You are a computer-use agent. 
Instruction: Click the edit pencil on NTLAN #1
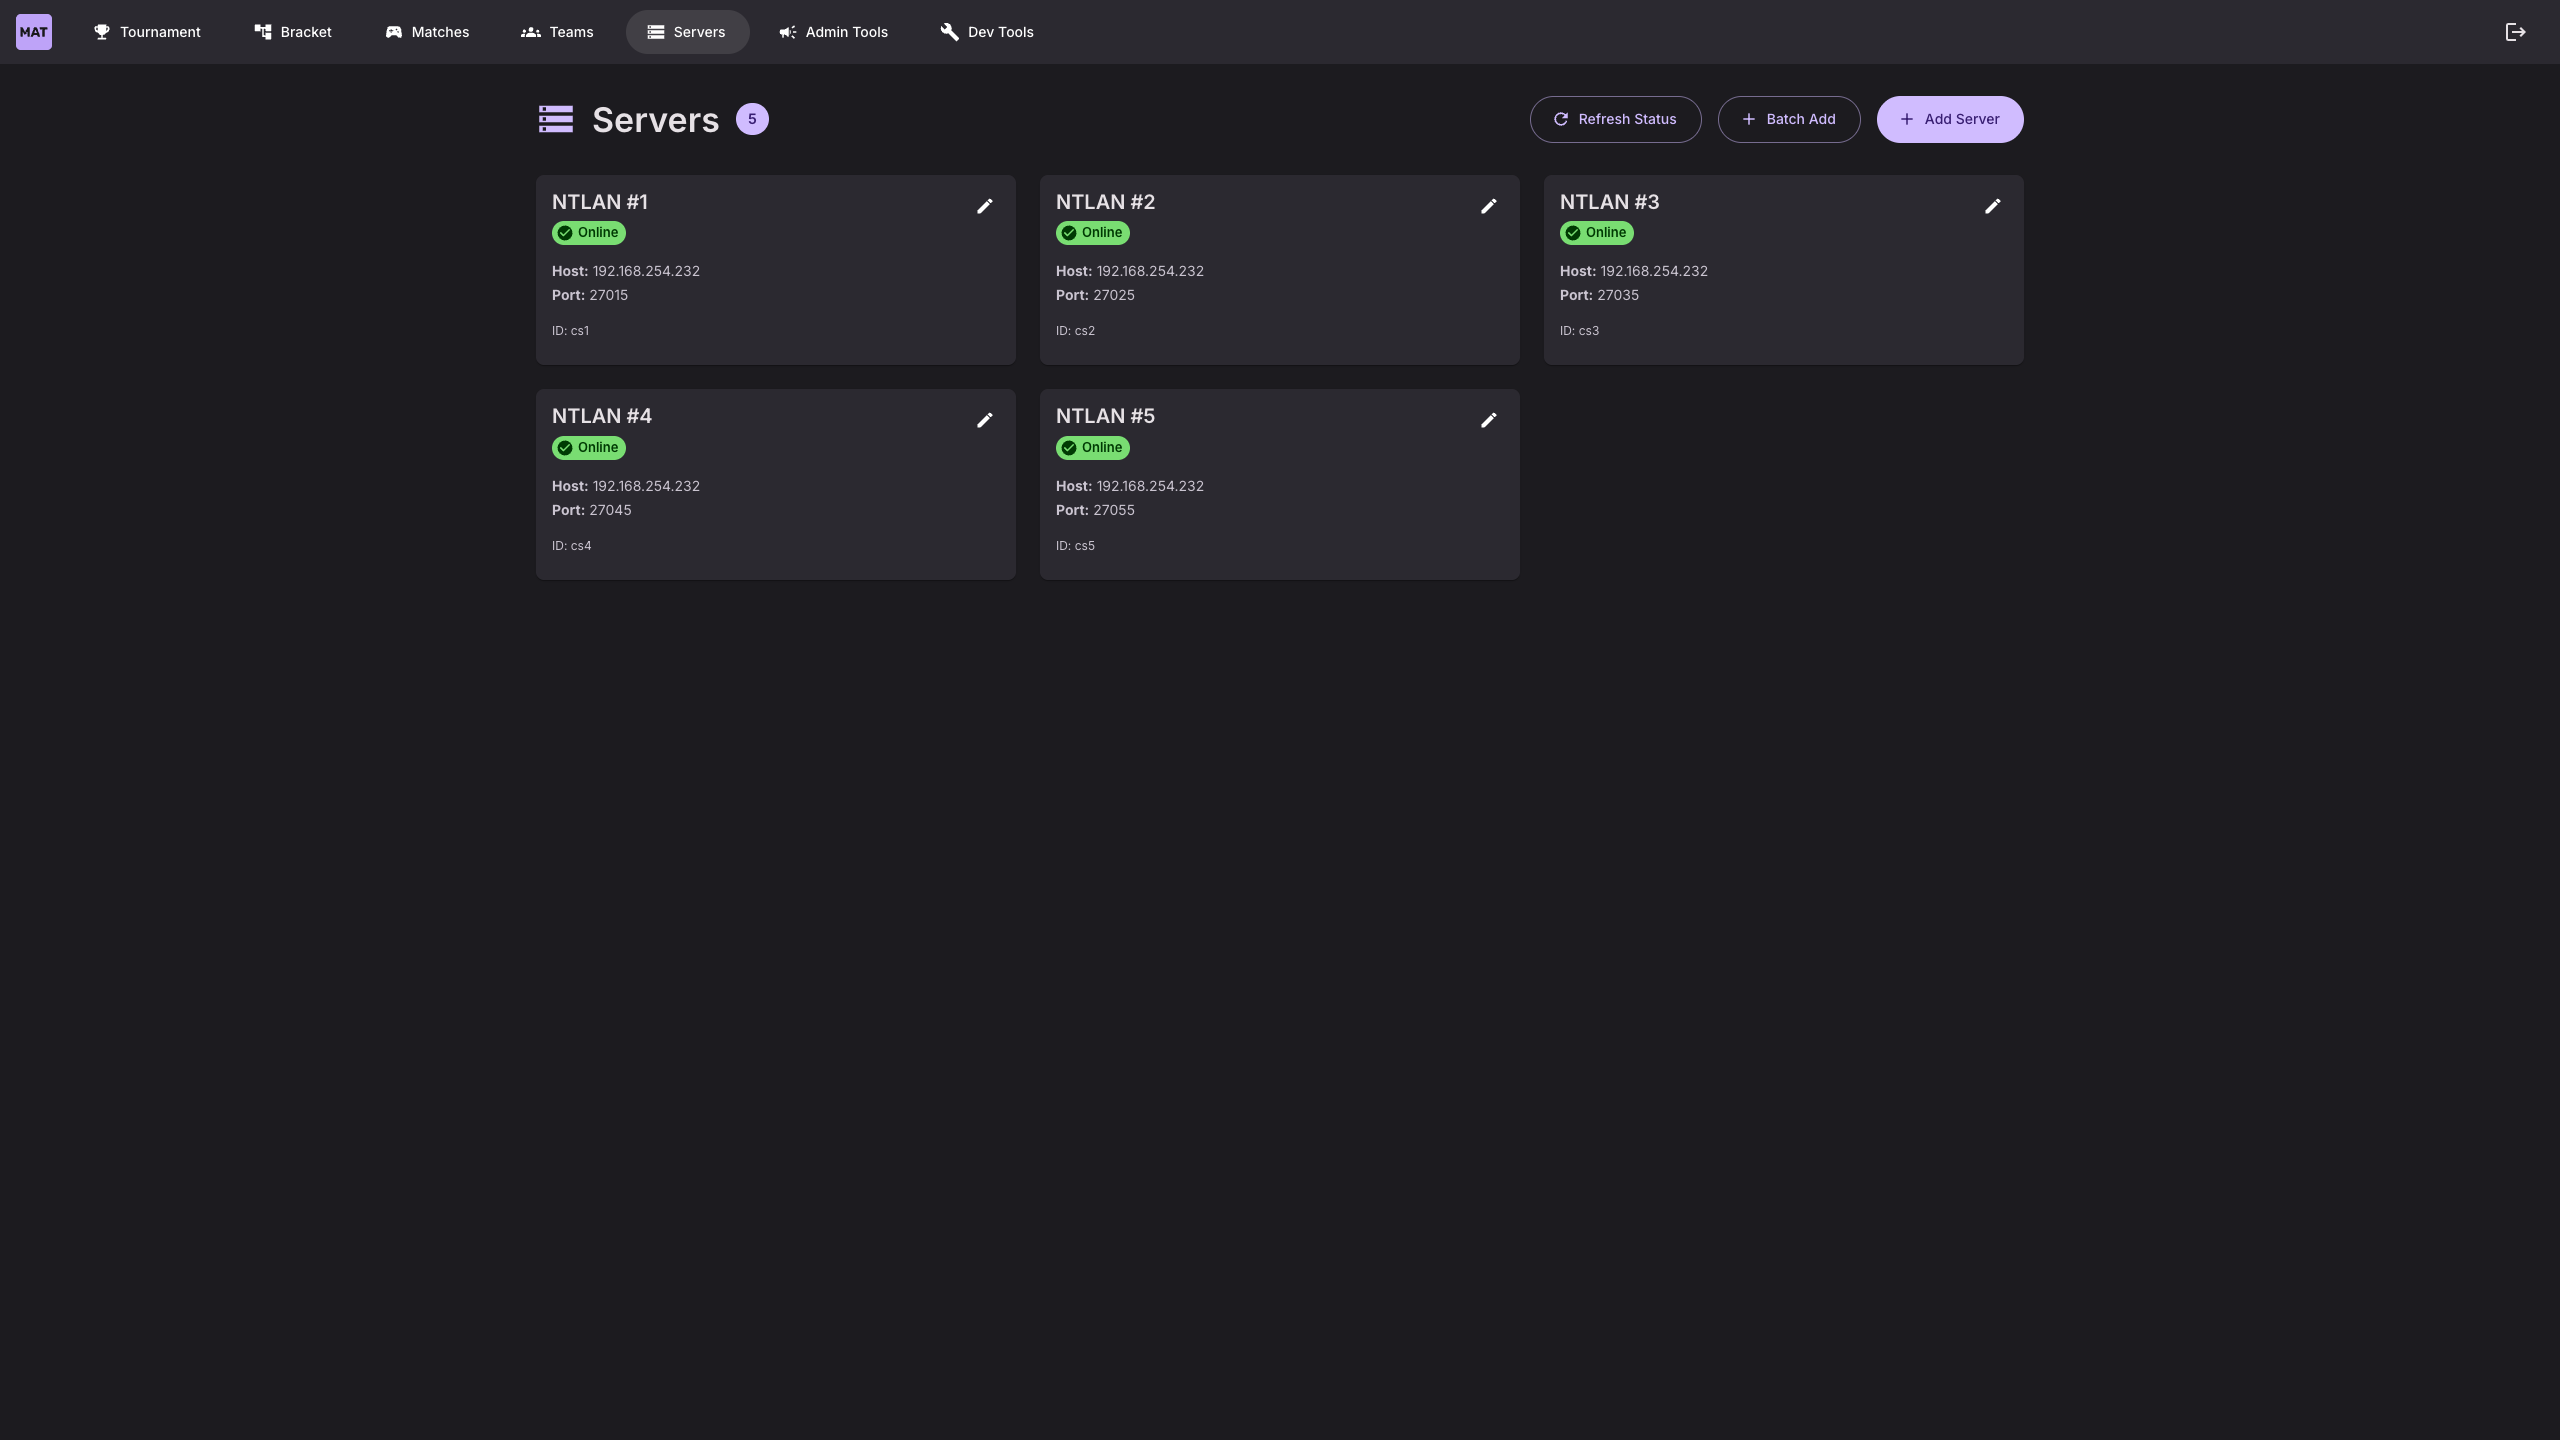tap(985, 206)
